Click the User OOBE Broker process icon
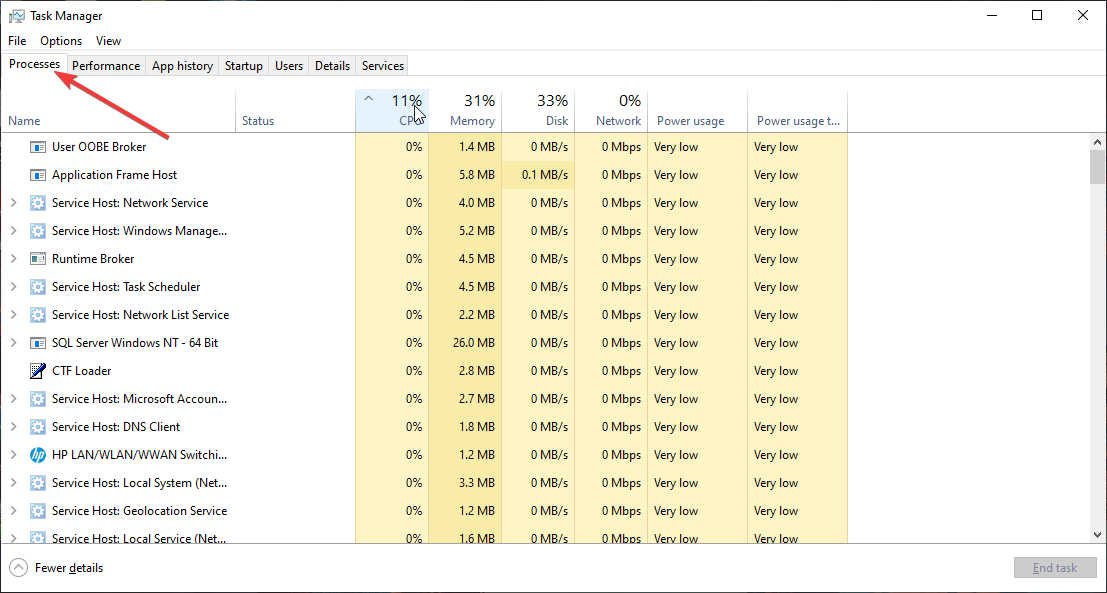Screen dimensions: 1107x593 38,147
